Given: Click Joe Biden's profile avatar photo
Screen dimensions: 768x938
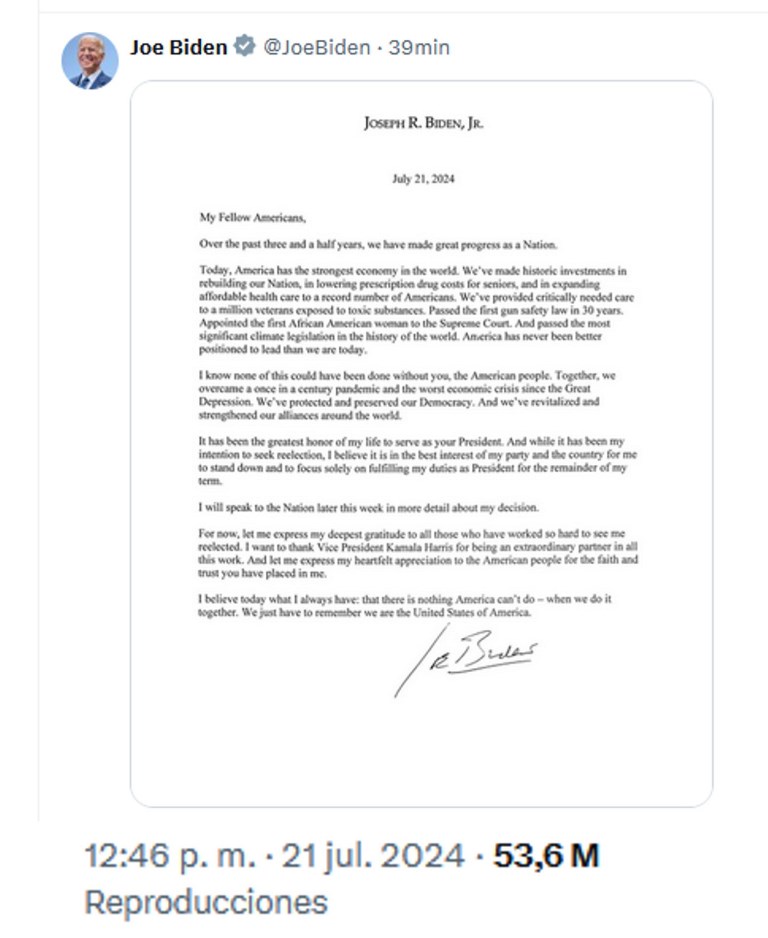Looking at the screenshot, I should (90, 59).
